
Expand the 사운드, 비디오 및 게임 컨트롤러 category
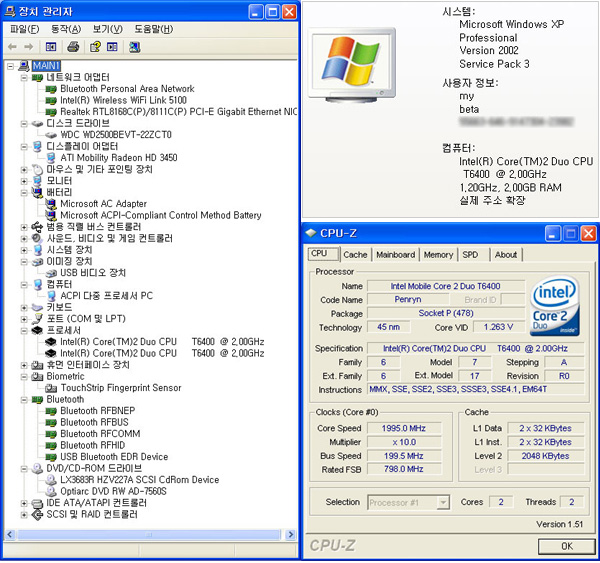click(24, 238)
